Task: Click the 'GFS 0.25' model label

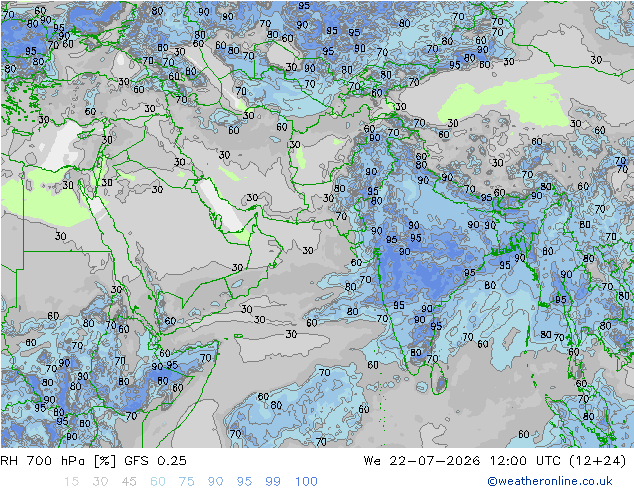Action: click(x=155, y=461)
